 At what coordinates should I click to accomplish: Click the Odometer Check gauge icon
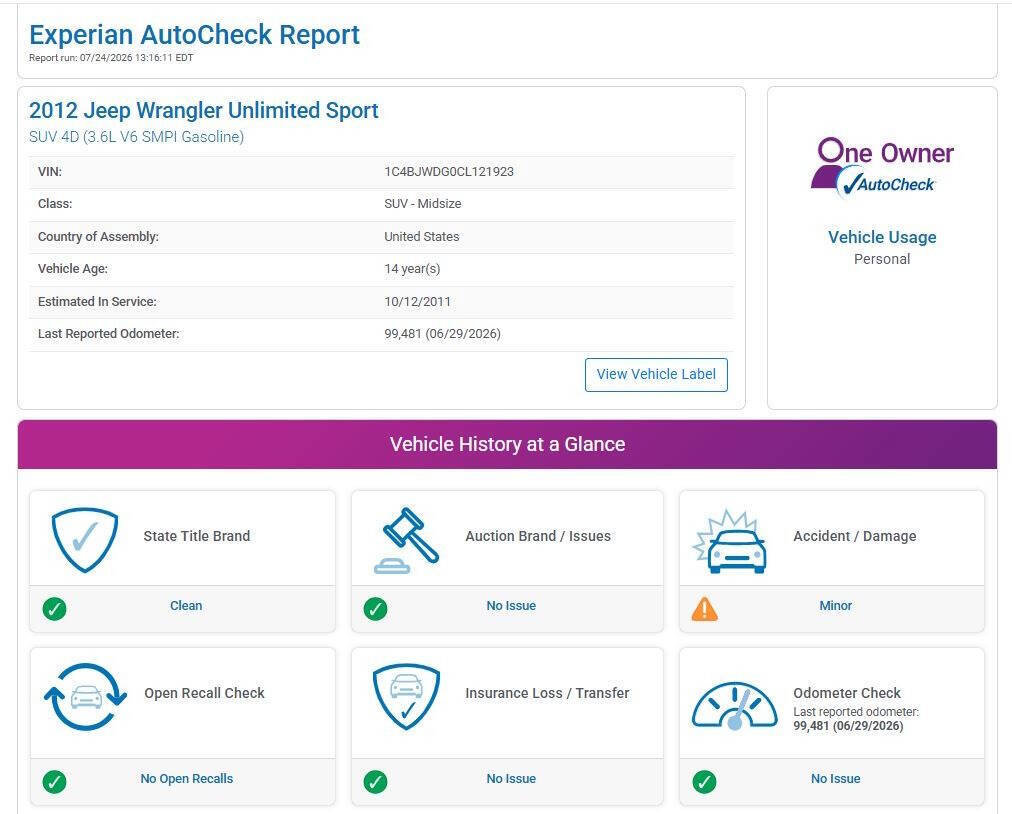[x=734, y=706]
